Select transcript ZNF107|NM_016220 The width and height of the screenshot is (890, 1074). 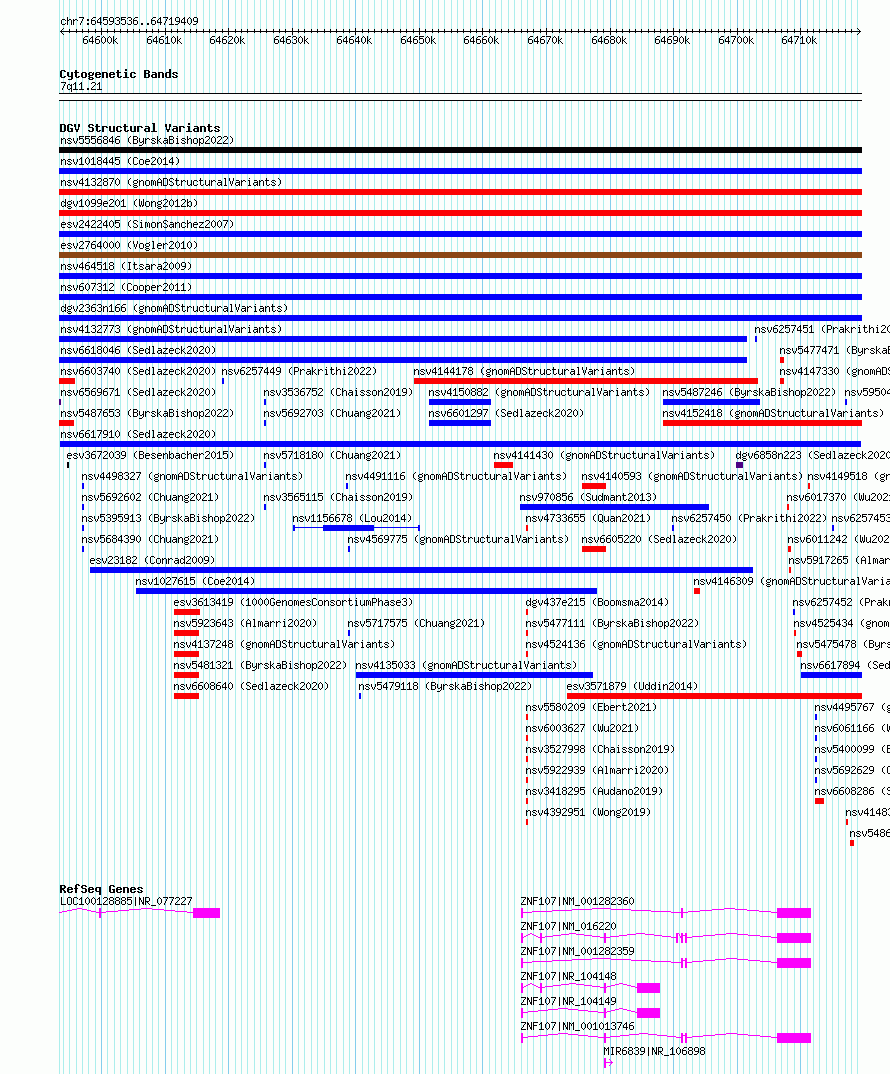[569, 927]
